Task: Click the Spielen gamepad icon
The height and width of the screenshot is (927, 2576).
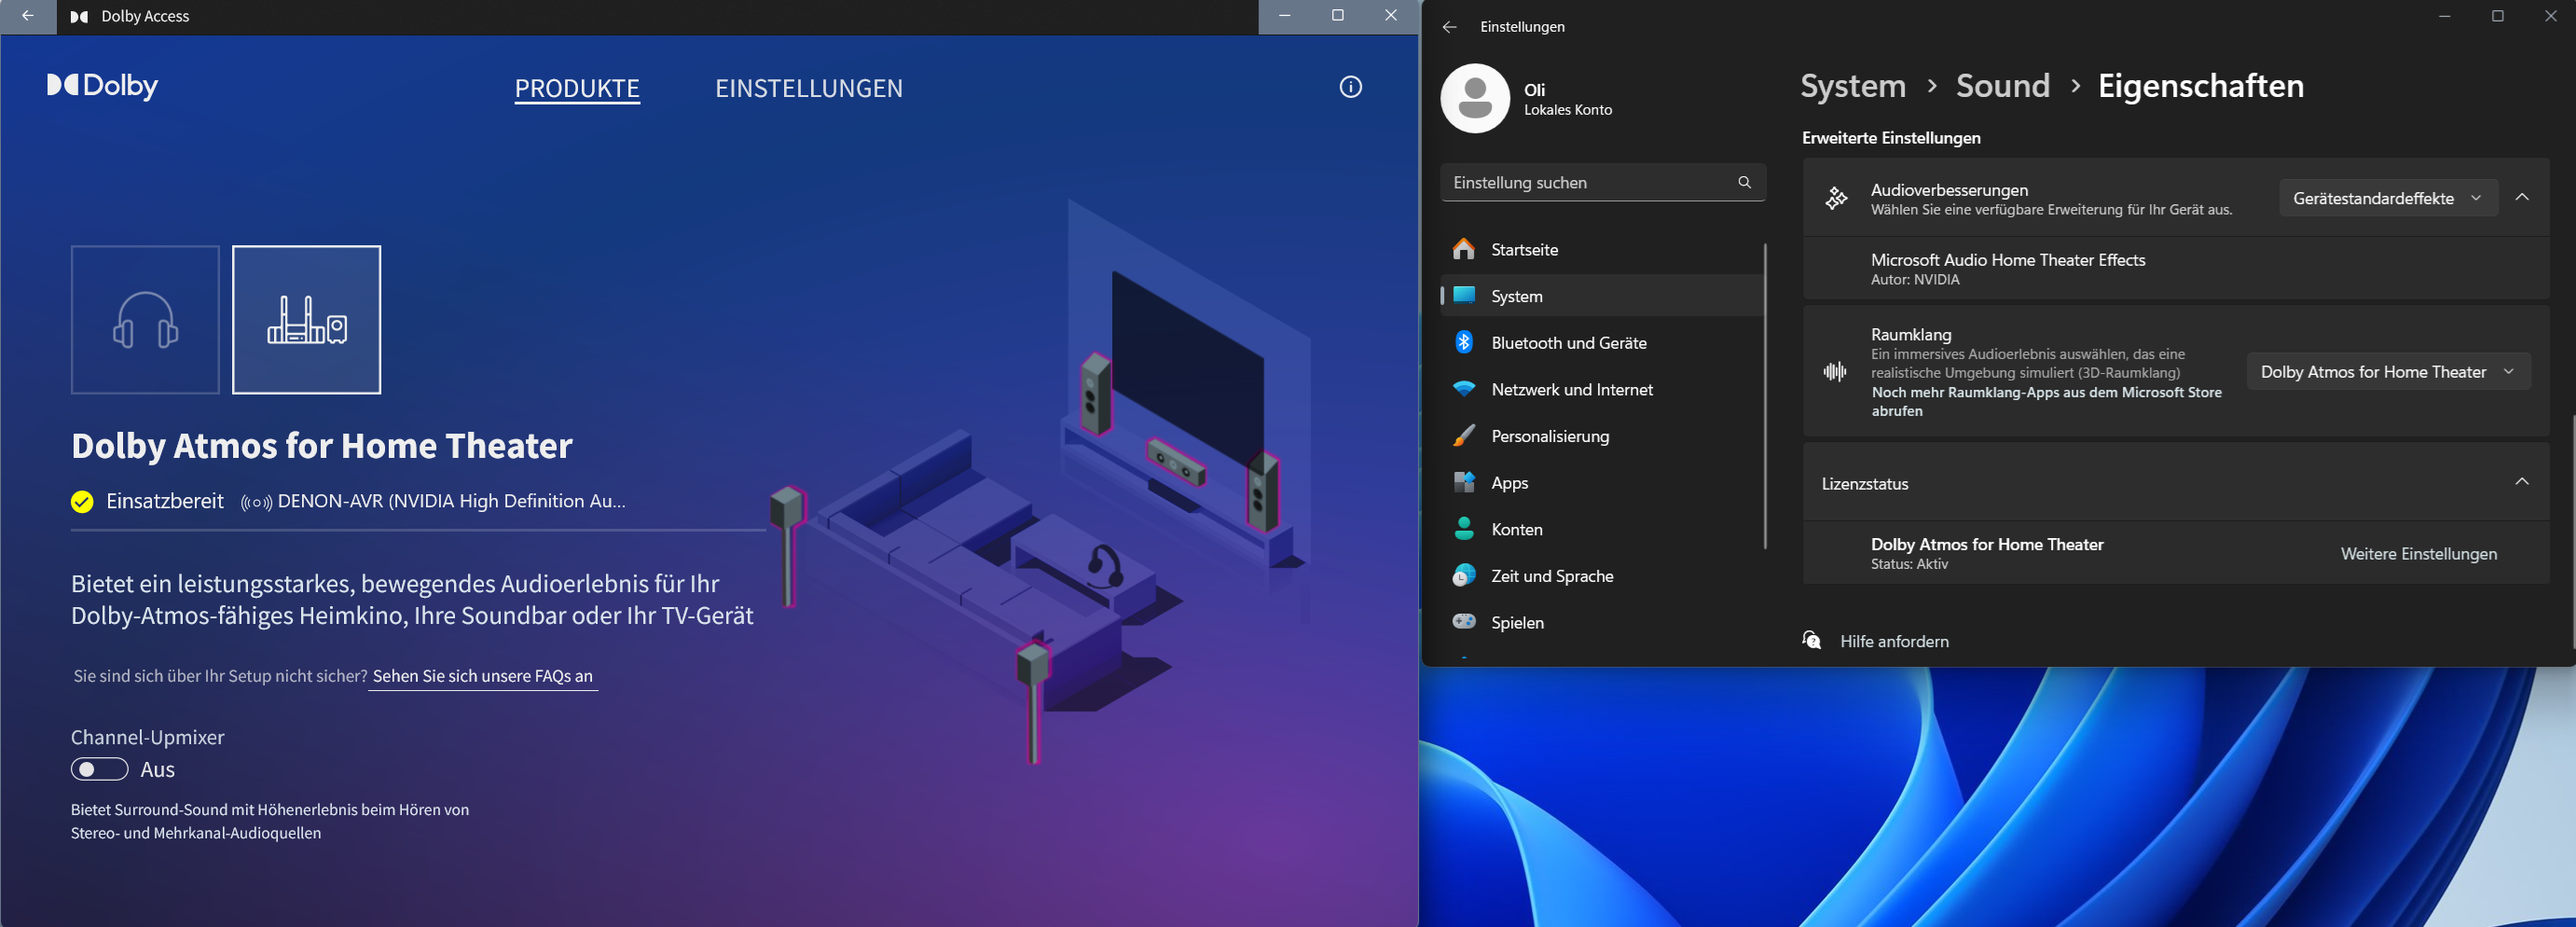Action: (1464, 621)
